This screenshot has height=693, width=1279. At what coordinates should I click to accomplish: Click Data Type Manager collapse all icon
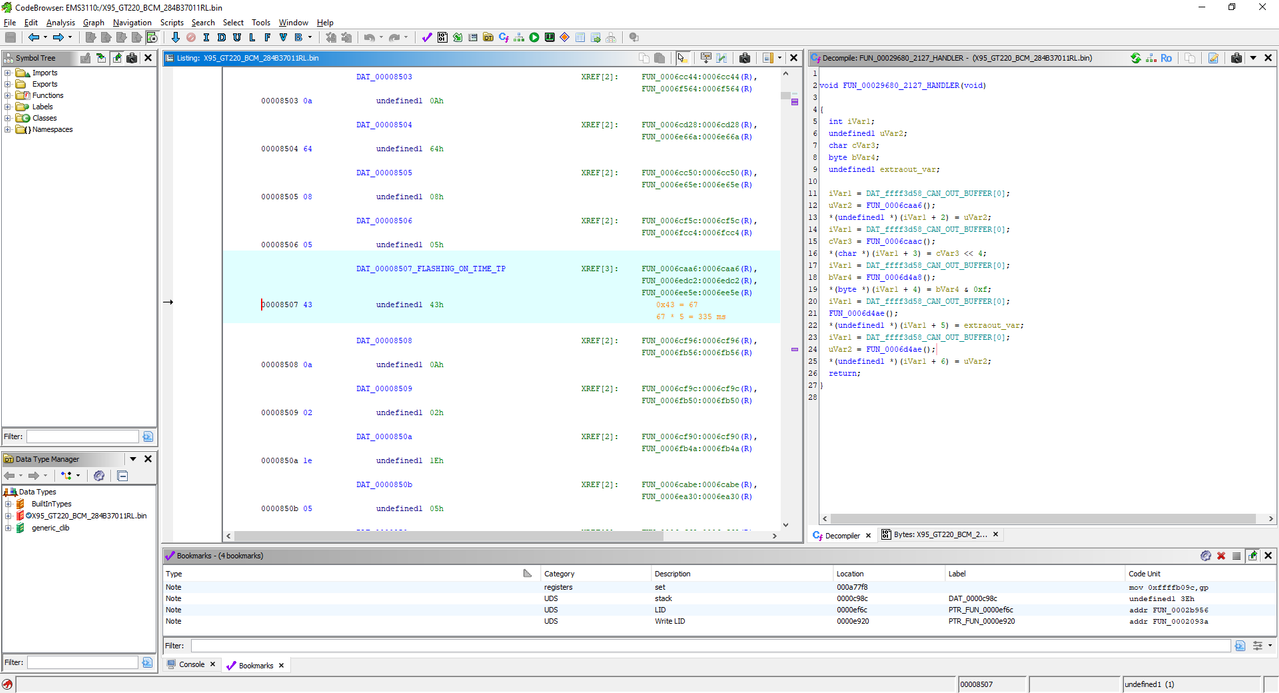(x=122, y=475)
